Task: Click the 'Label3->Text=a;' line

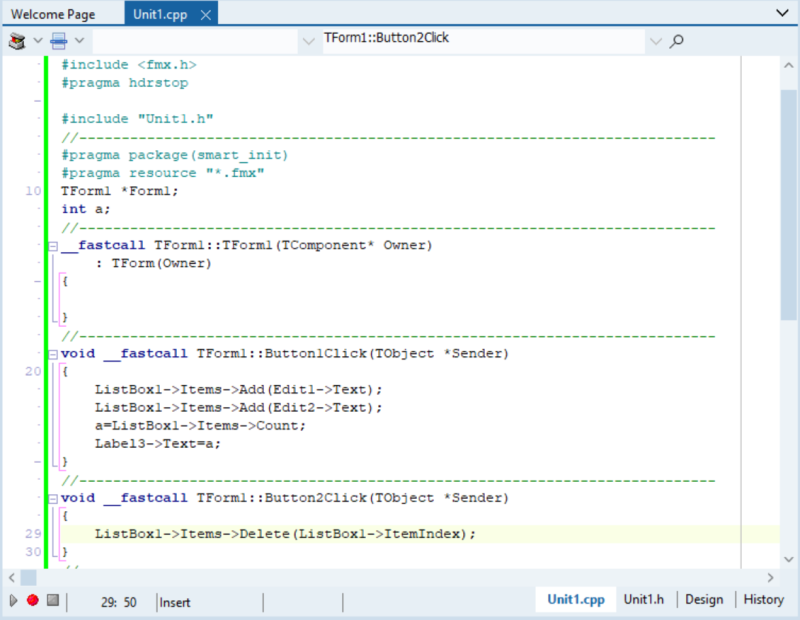Action: click(x=158, y=444)
